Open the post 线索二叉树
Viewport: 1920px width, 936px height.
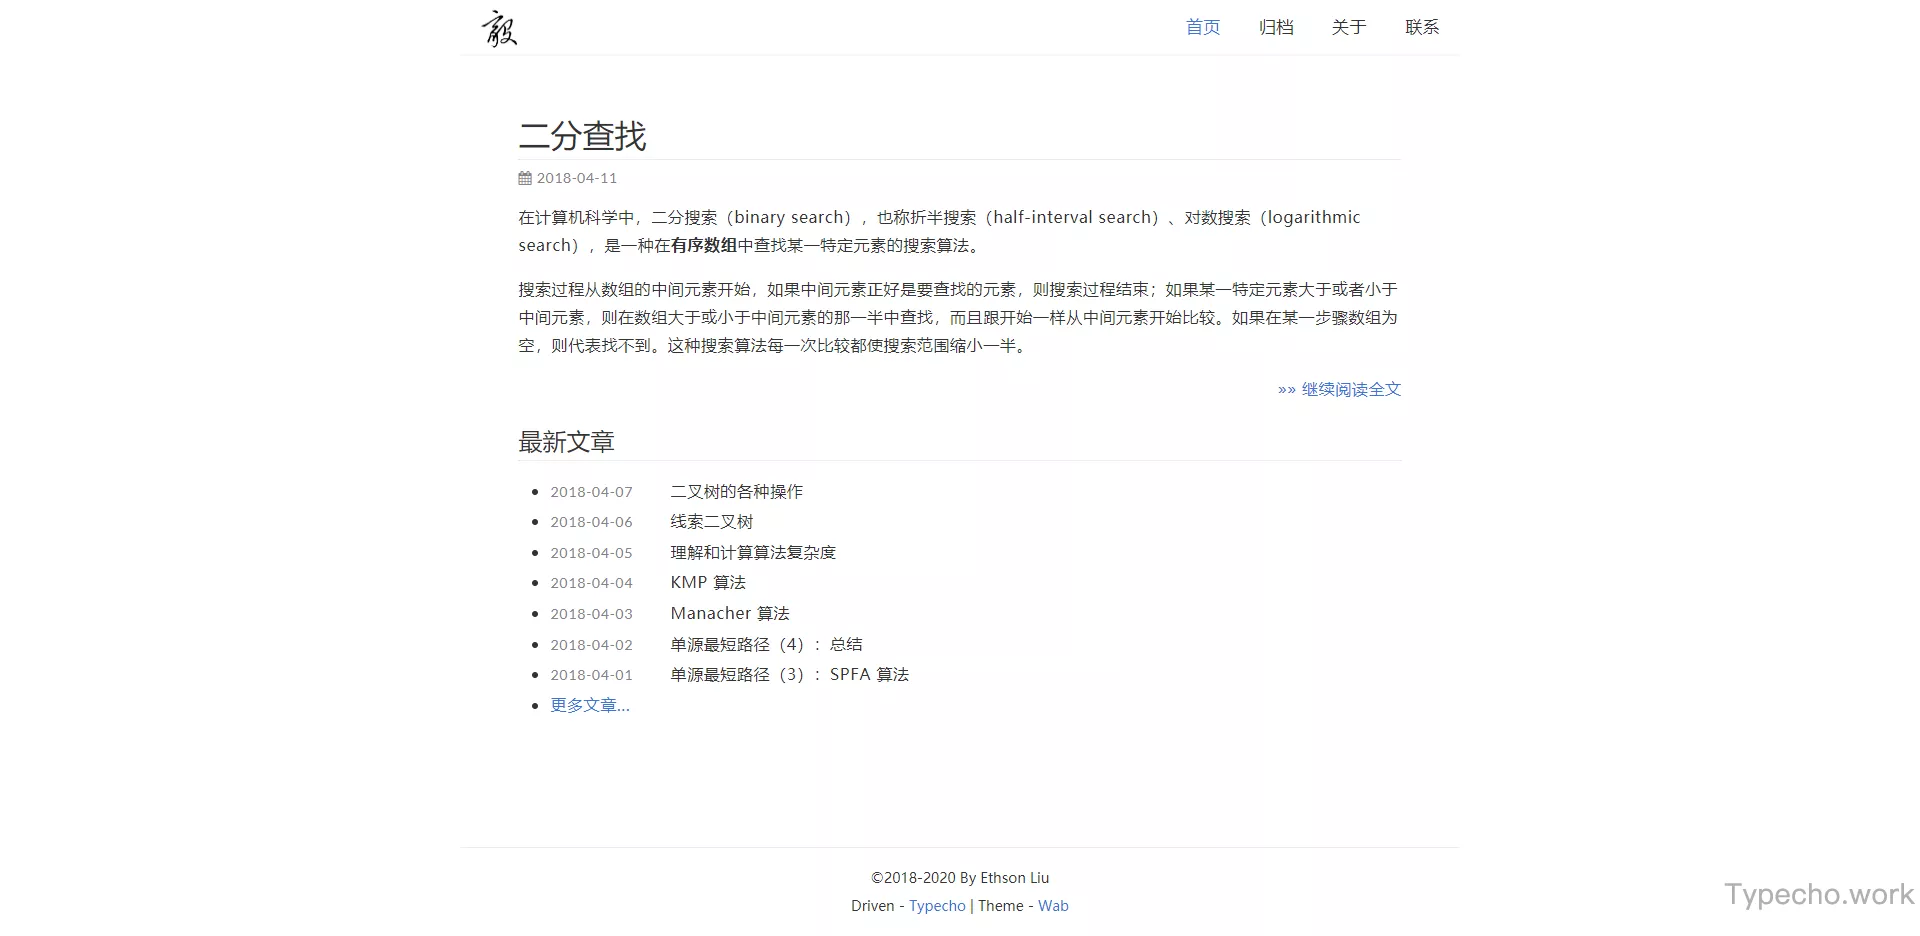point(711,521)
